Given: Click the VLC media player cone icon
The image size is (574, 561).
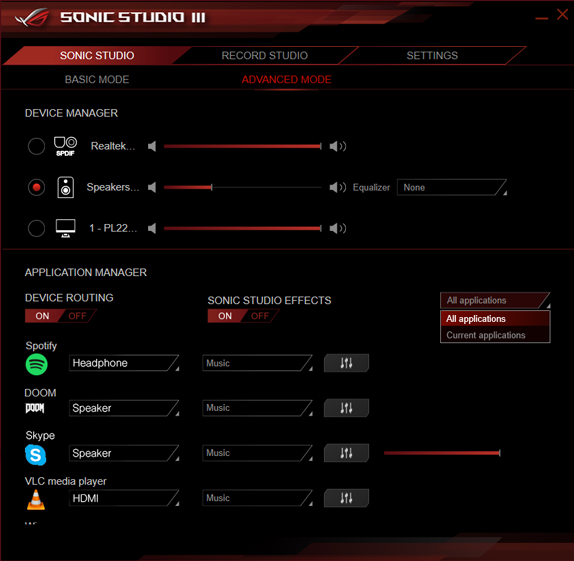Looking at the screenshot, I should pyautogui.click(x=36, y=499).
